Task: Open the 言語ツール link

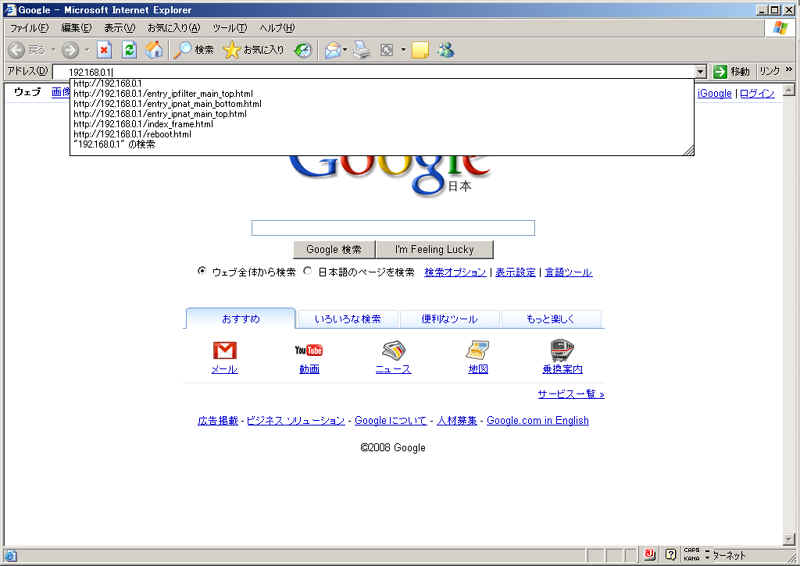Action: tap(568, 272)
